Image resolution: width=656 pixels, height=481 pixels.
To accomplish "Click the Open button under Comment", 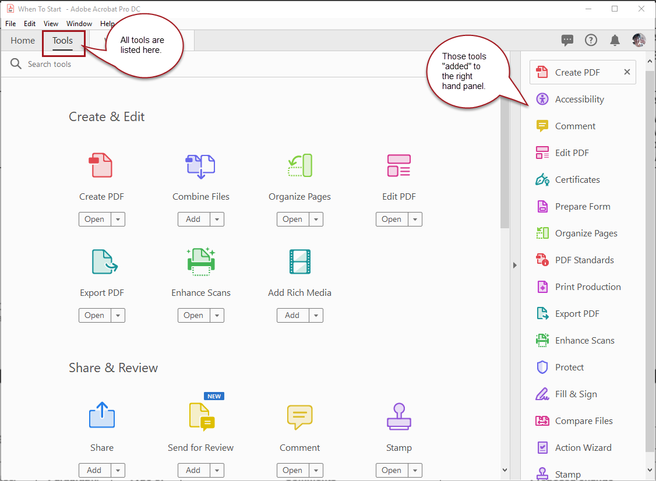I will point(292,470).
